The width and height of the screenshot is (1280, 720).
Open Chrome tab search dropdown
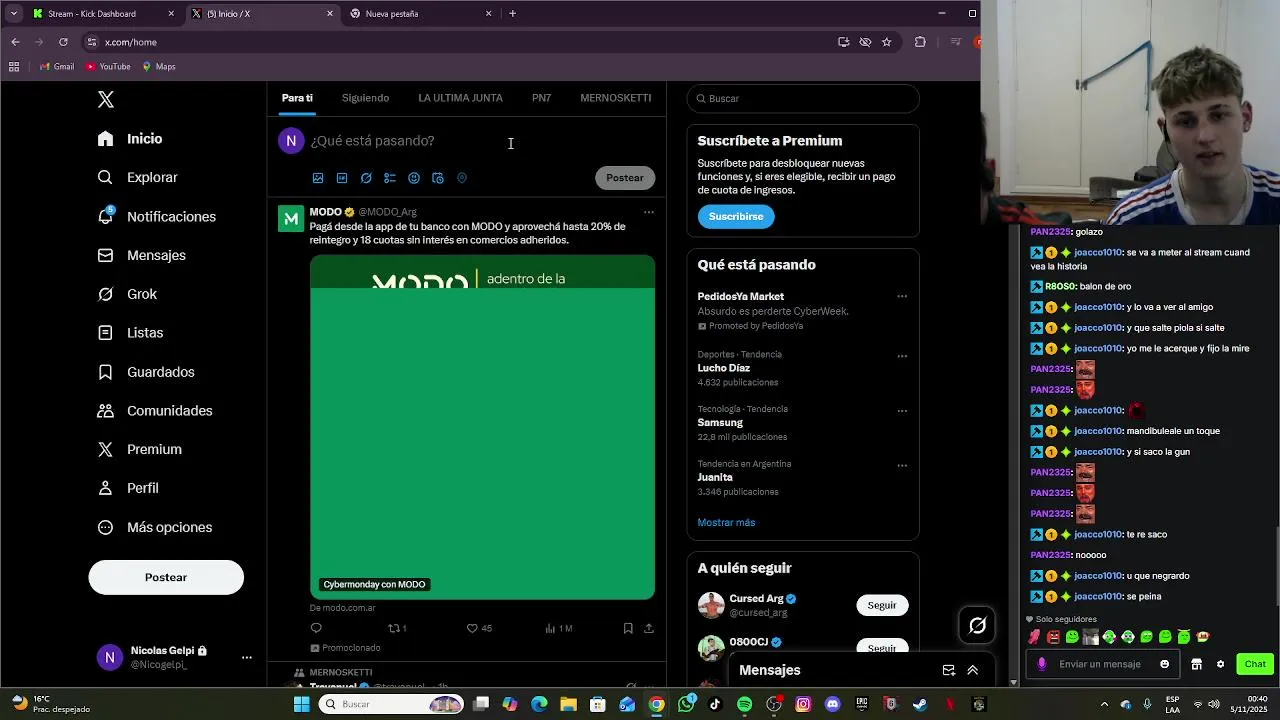pyautogui.click(x=13, y=13)
